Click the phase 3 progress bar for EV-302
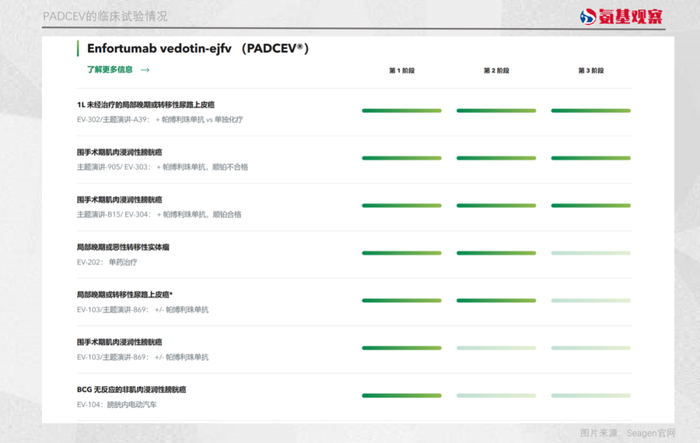Screen dimensions: 700x443 pos(591,111)
